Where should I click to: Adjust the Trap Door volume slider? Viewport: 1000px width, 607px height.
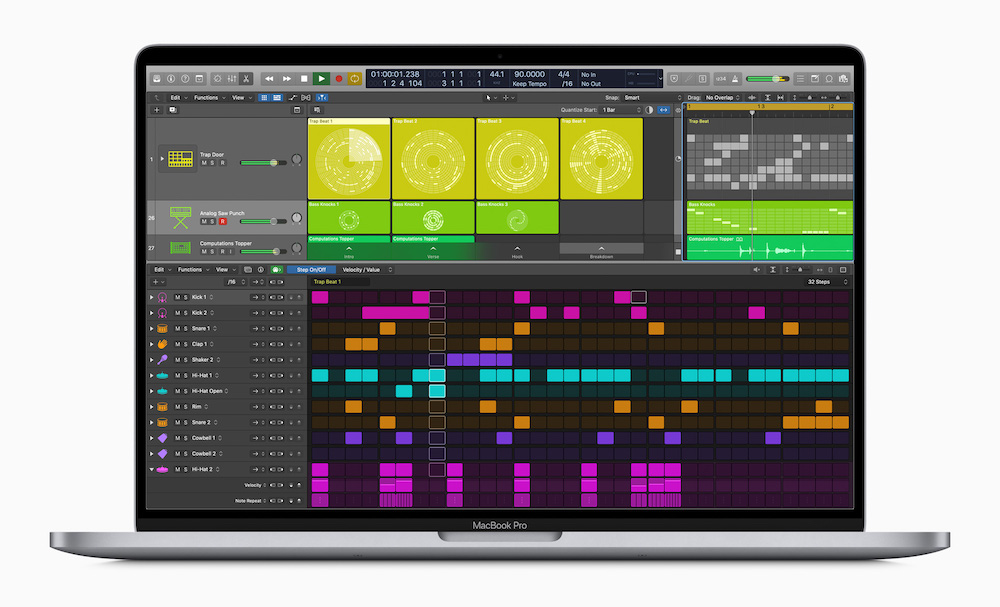[x=262, y=162]
